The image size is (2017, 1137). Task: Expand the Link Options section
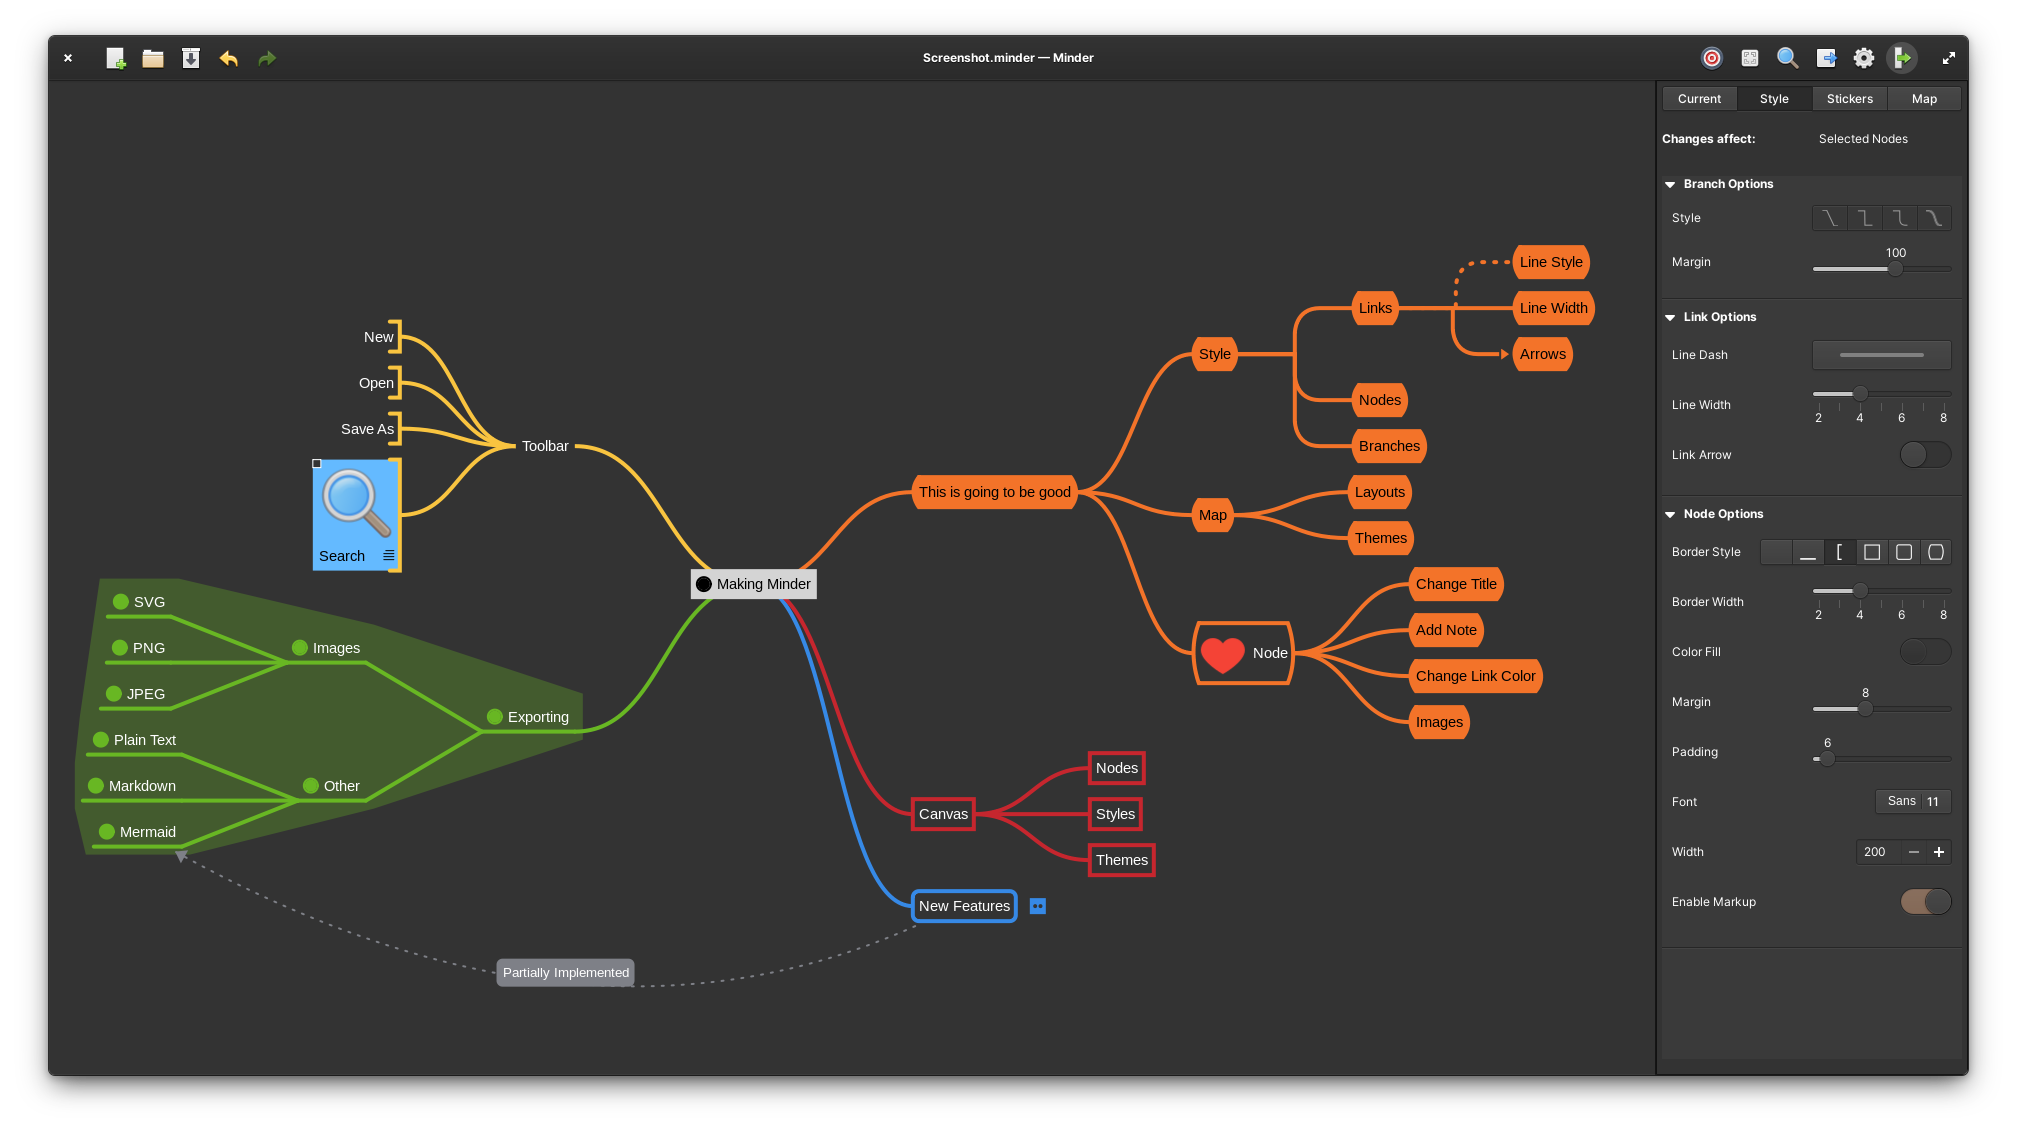pos(1672,316)
